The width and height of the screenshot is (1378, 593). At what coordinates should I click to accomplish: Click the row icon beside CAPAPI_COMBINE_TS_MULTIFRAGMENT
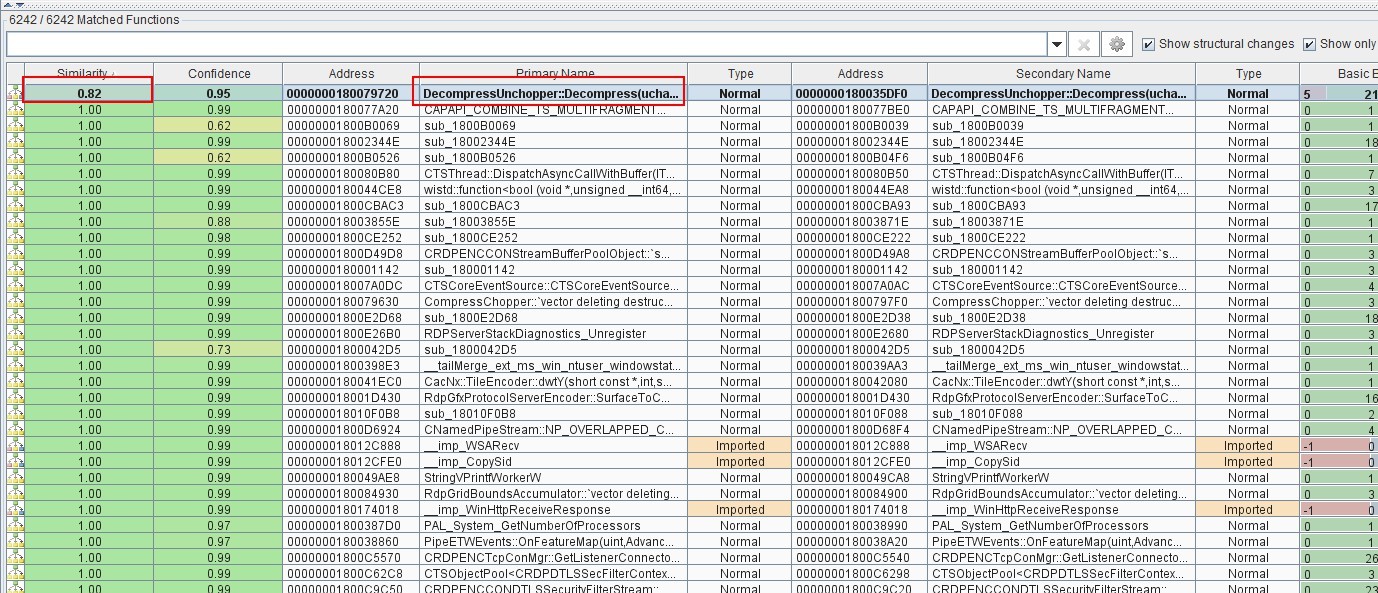tap(14, 110)
